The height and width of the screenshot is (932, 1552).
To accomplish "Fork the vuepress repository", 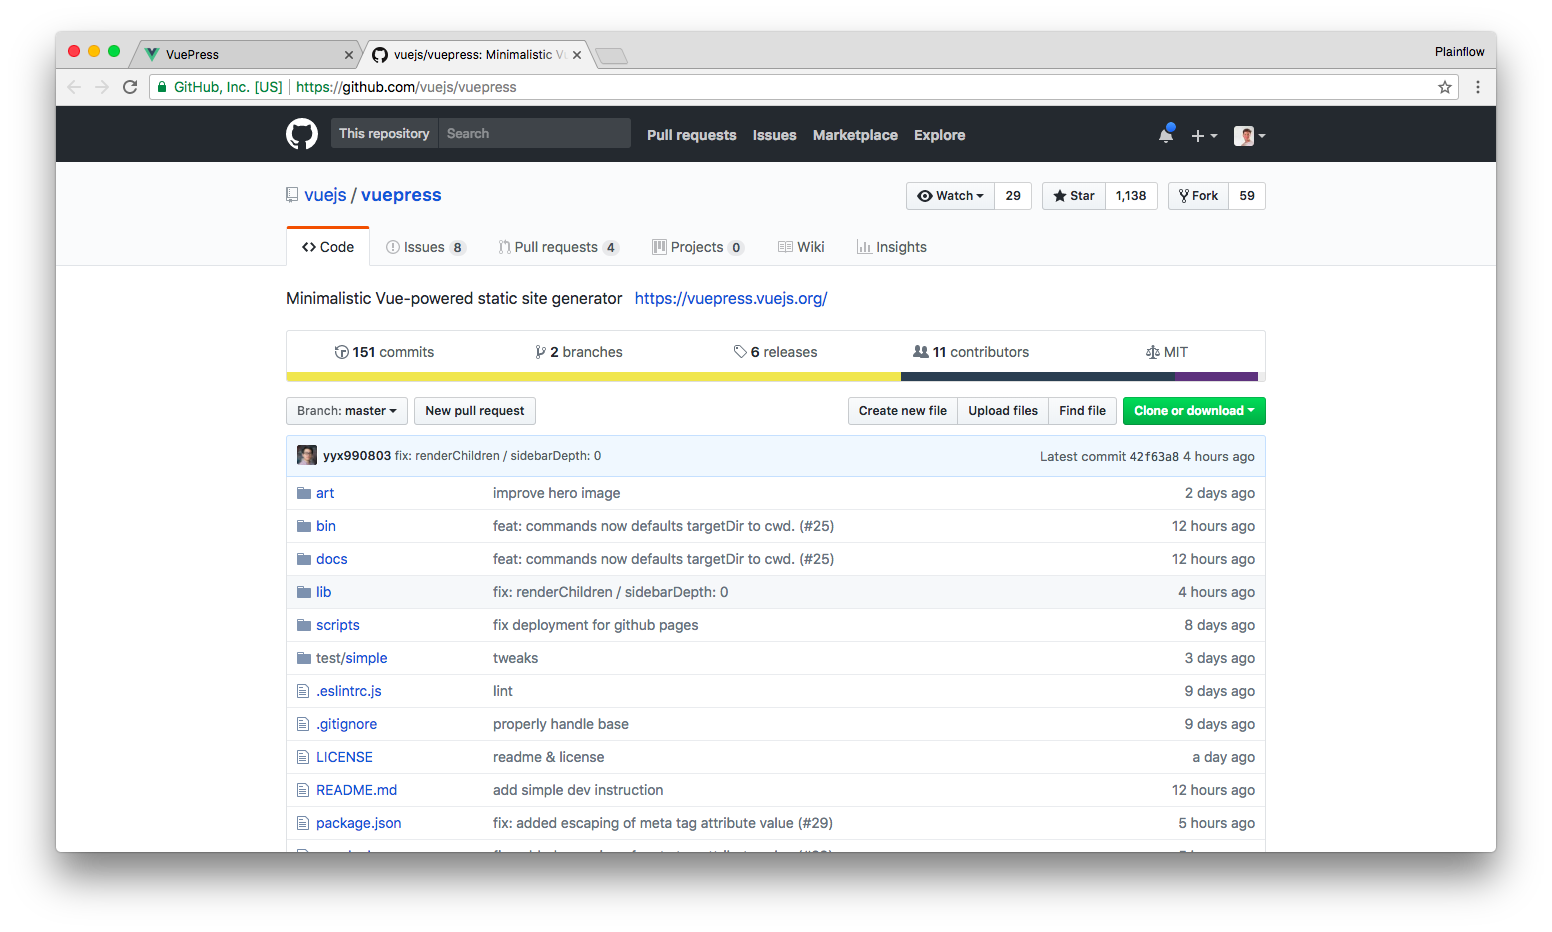I will click(x=1198, y=196).
